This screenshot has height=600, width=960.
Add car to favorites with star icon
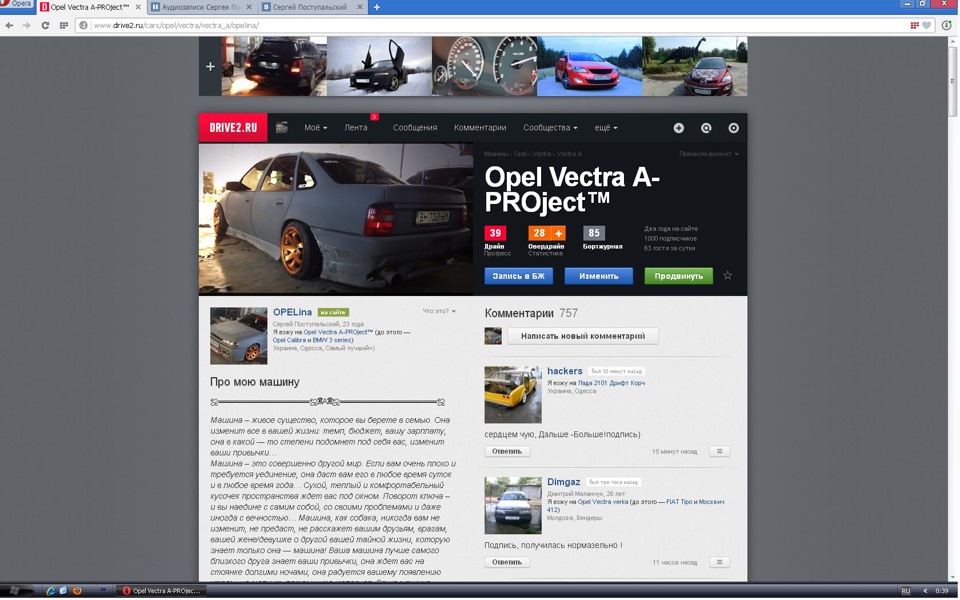coord(727,276)
